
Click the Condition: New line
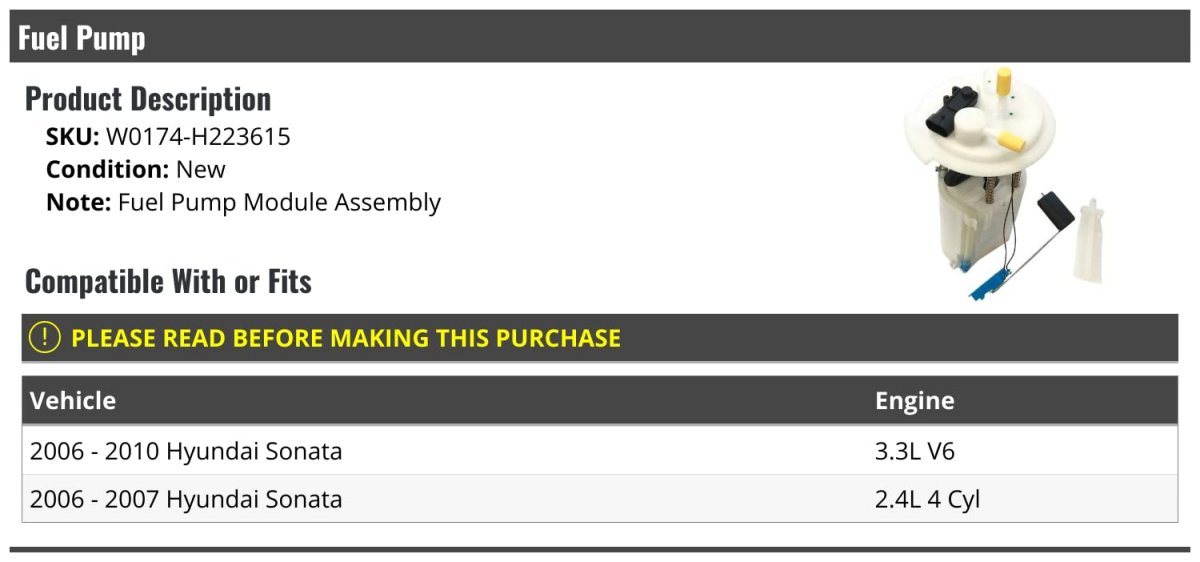pyautogui.click(x=136, y=169)
